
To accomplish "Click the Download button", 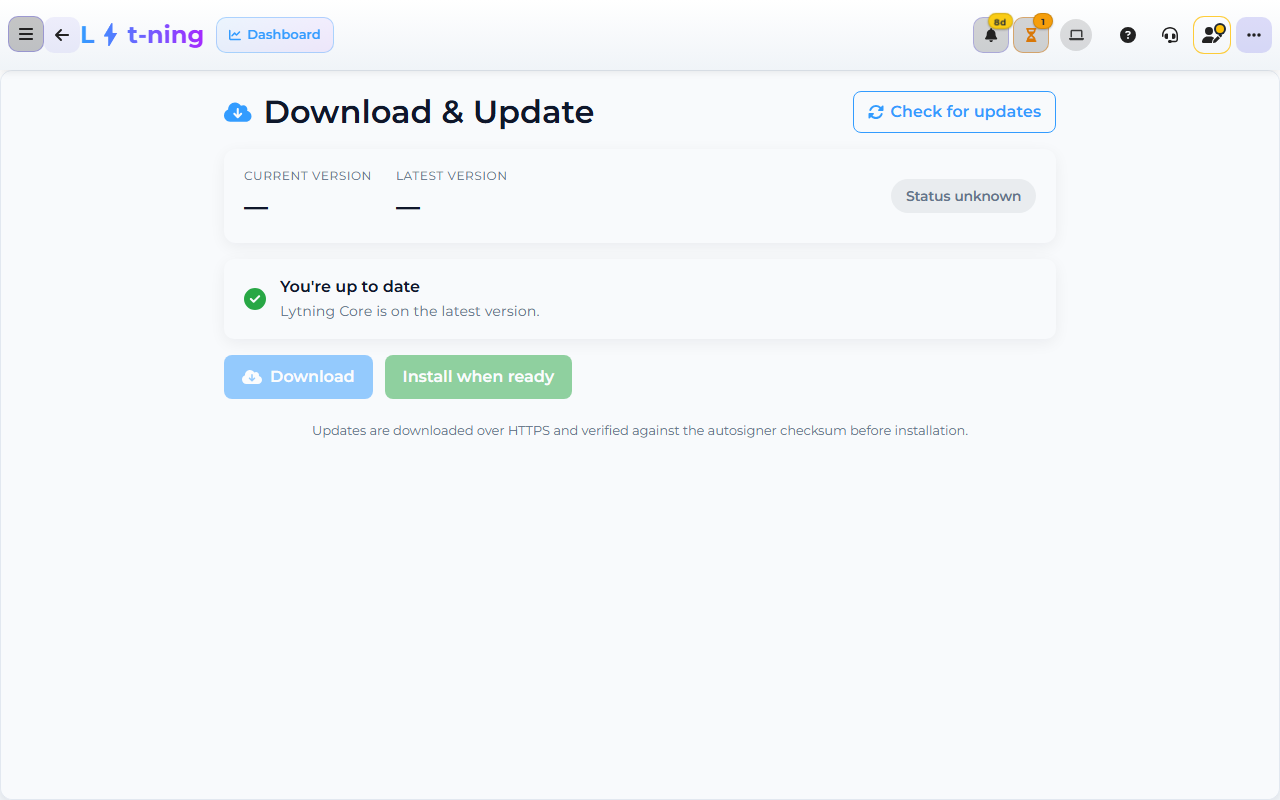I will (298, 377).
